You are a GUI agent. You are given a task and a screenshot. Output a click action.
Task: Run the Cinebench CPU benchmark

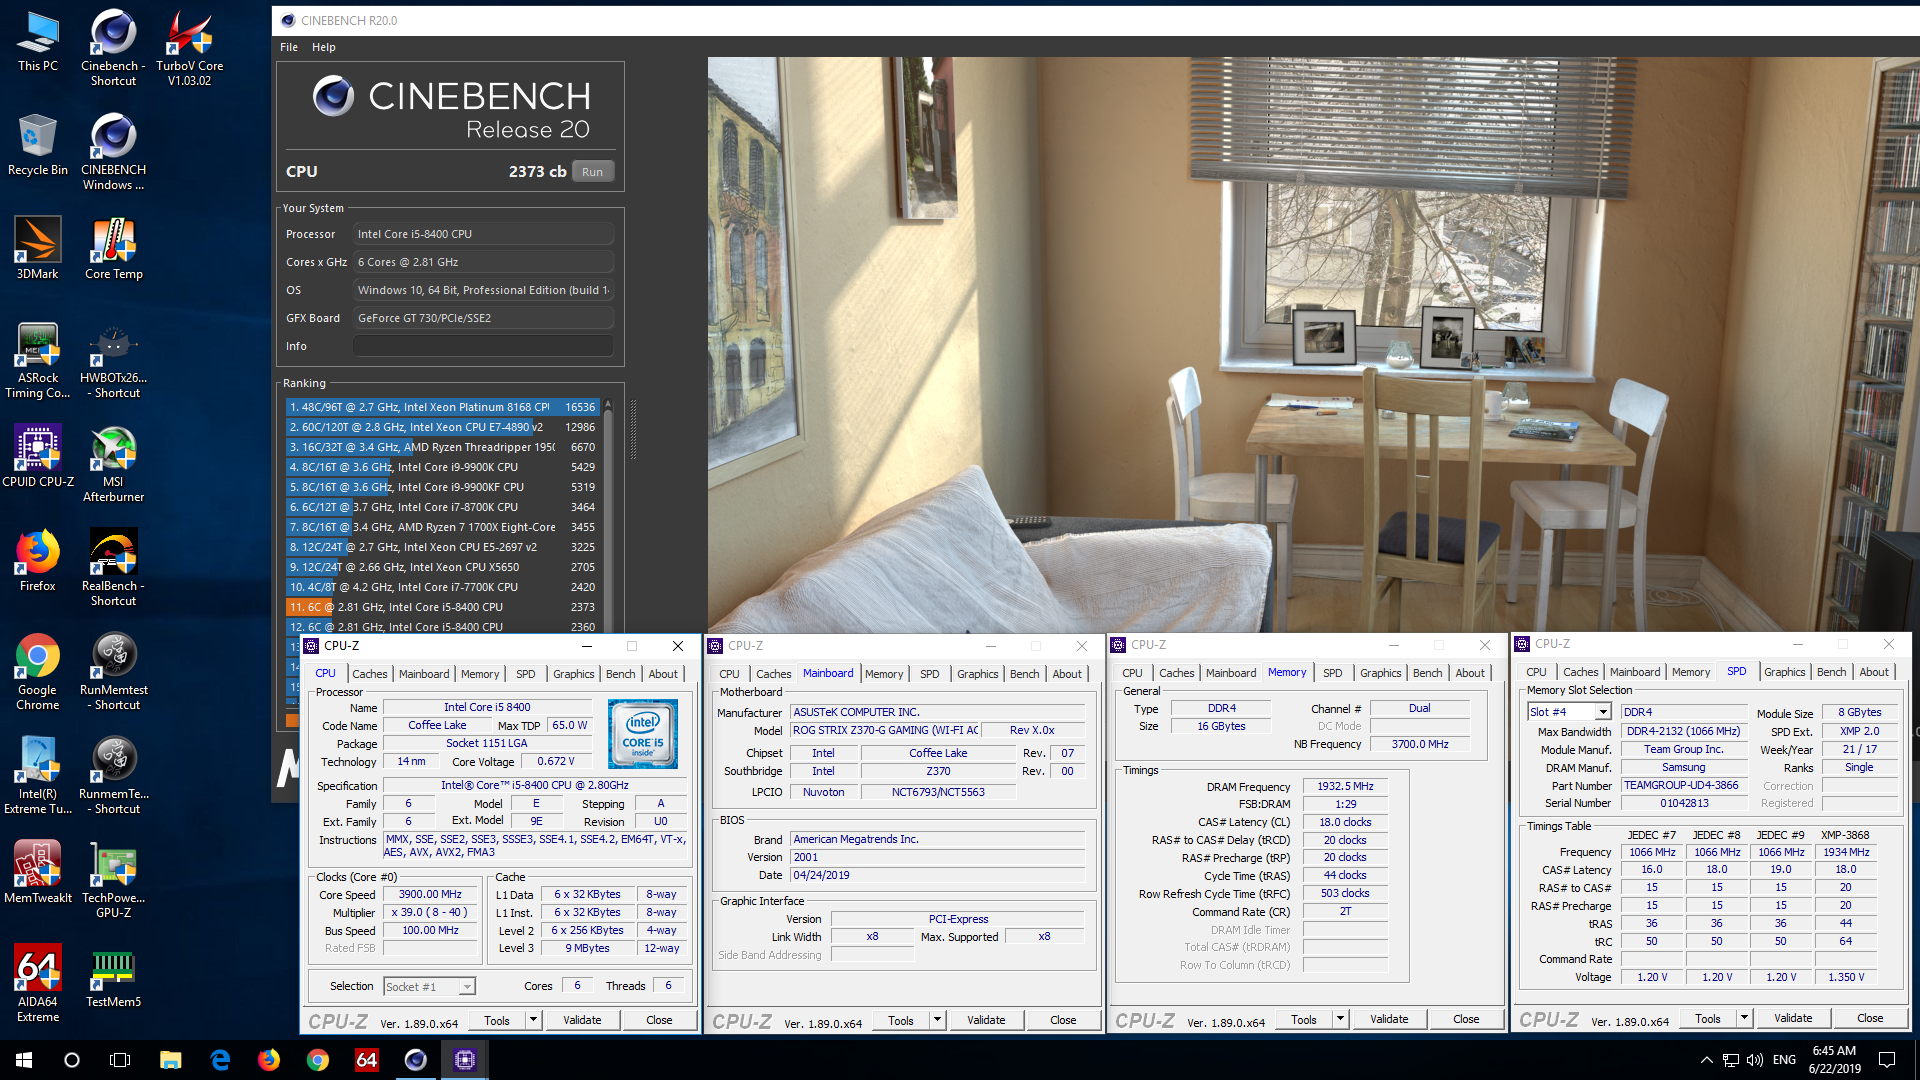point(593,172)
